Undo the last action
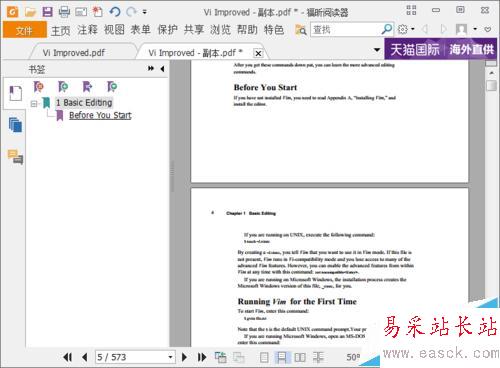500x368 pixels. tap(115, 12)
